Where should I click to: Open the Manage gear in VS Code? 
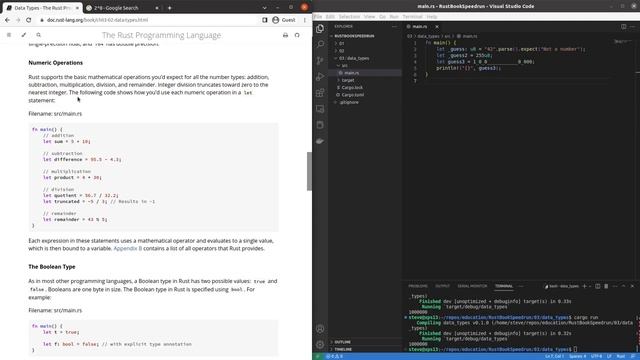point(320,344)
